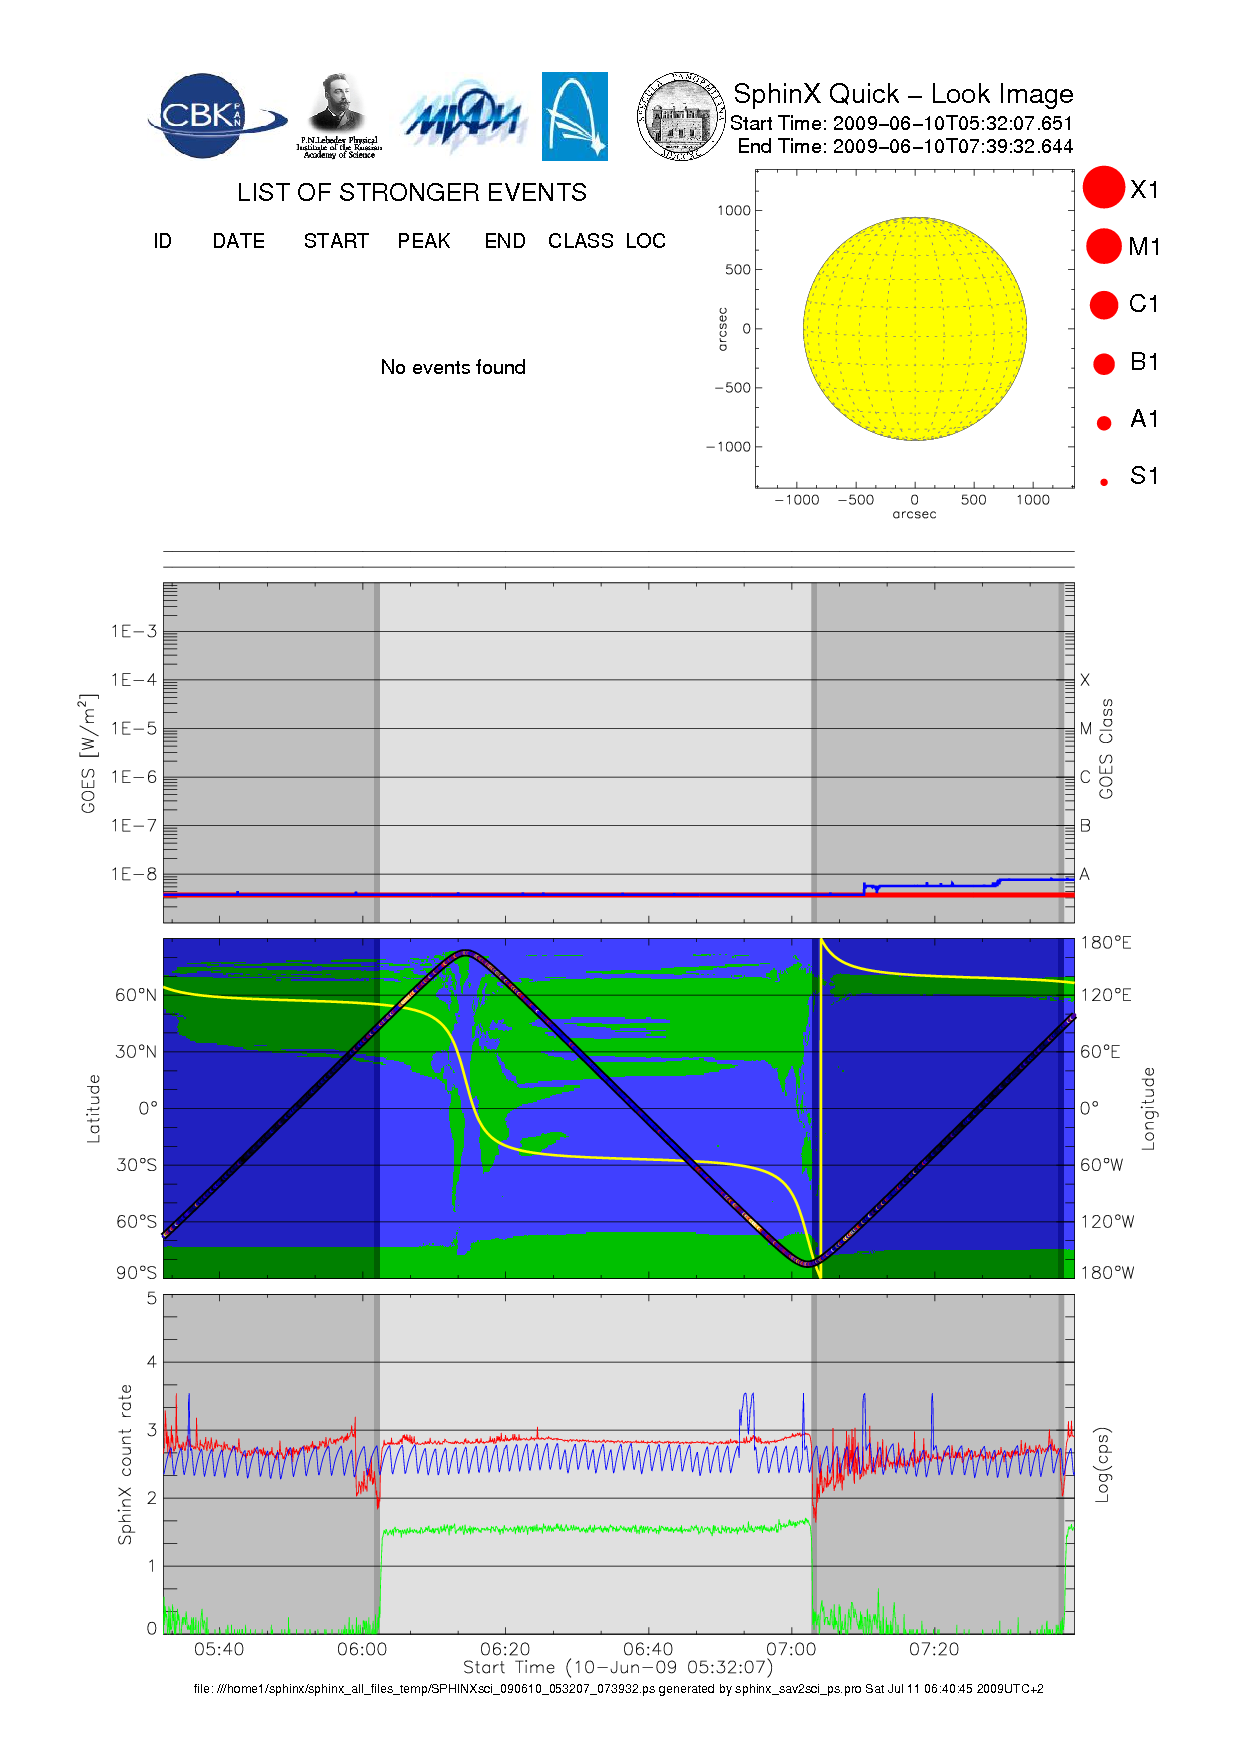This screenshot has height=1754, width=1240.
Task: Click the Lebedev Physical Institute portrait logo
Action: [338, 116]
